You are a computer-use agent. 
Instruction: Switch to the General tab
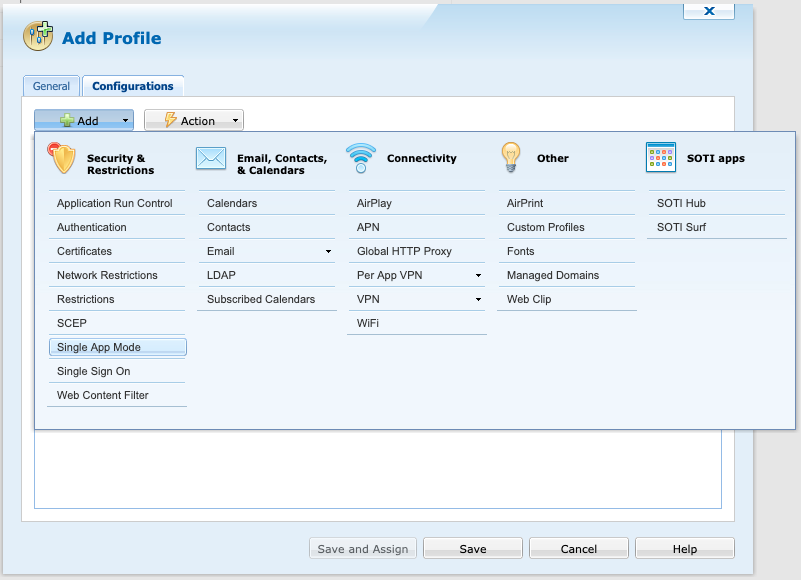(x=51, y=87)
